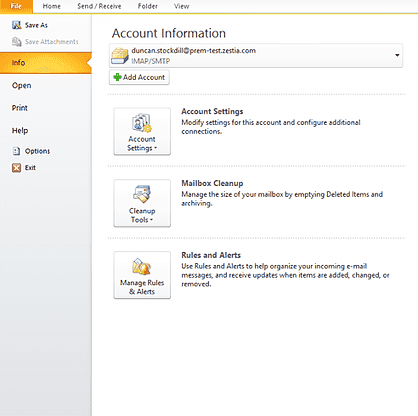
Task: Open the Send / Receive tab
Action: coord(99,6)
